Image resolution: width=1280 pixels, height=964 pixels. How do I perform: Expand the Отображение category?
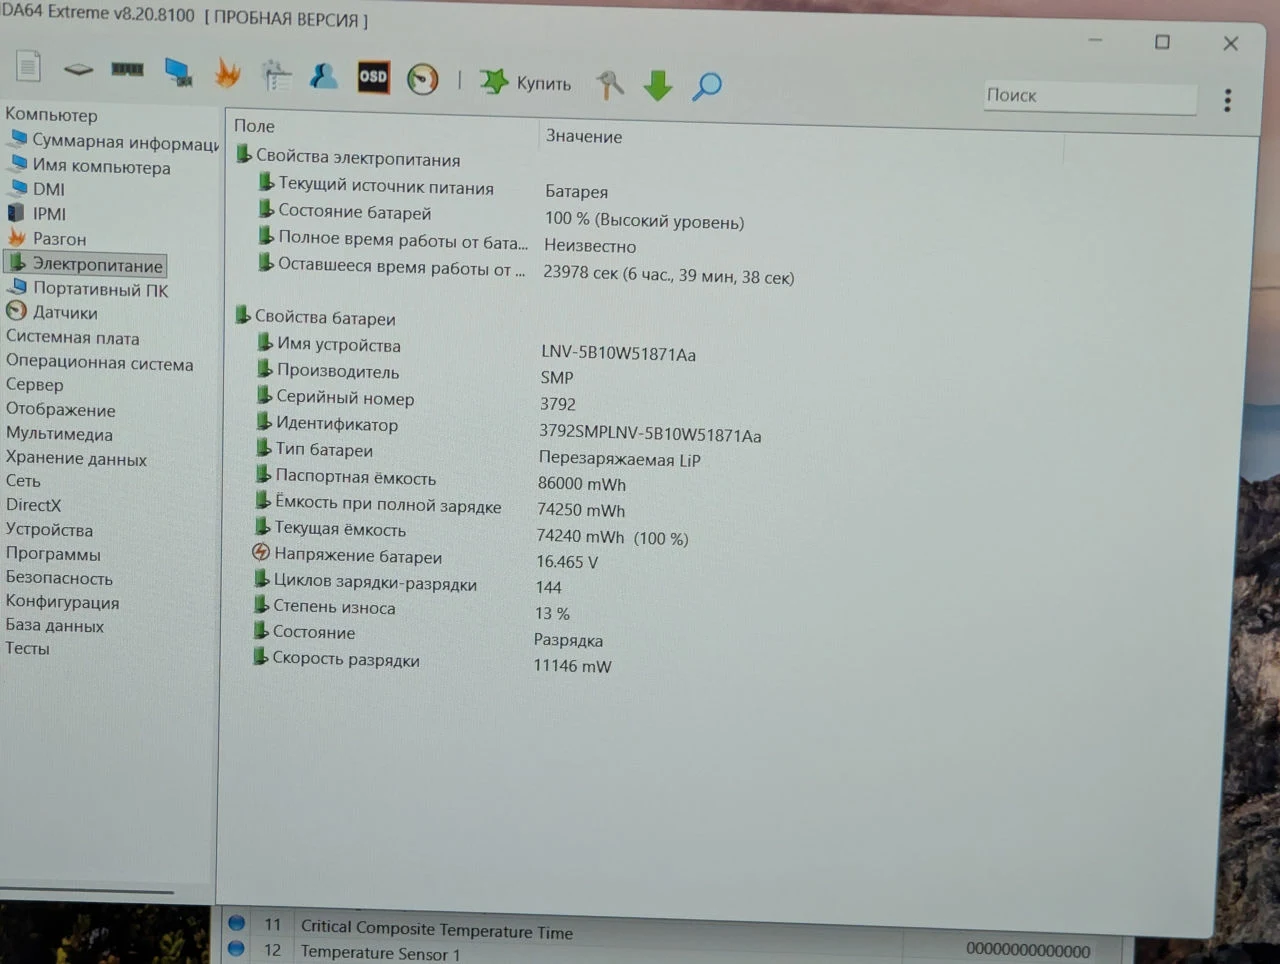[x=60, y=410]
